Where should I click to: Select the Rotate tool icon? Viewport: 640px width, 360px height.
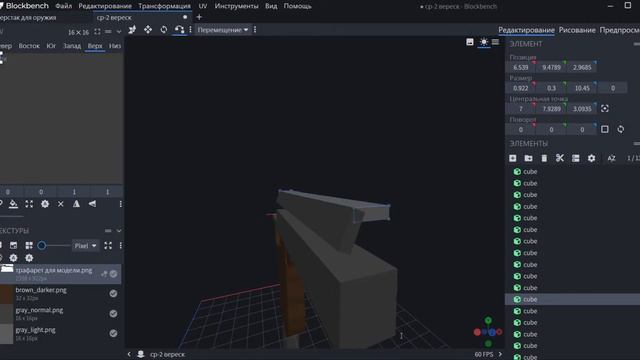164,29
